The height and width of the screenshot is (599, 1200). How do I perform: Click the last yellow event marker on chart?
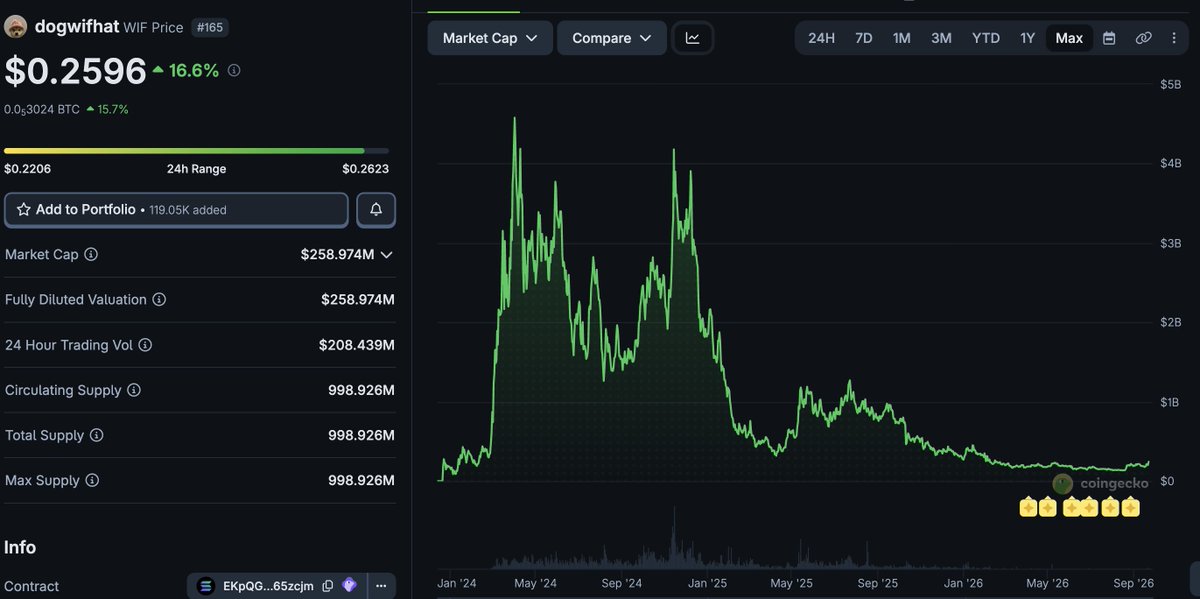pos(1130,508)
